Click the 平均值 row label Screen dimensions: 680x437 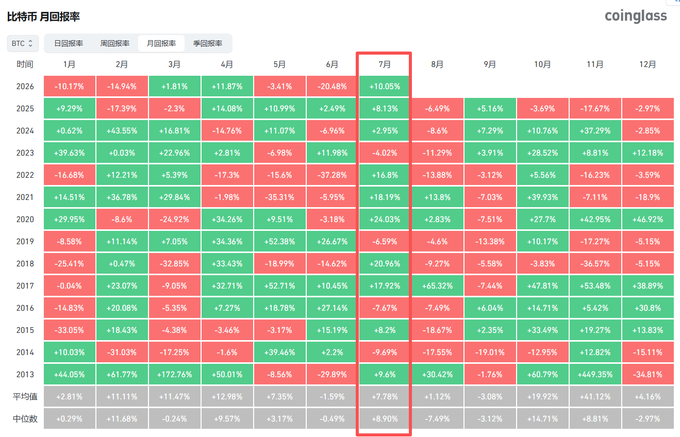25,396
